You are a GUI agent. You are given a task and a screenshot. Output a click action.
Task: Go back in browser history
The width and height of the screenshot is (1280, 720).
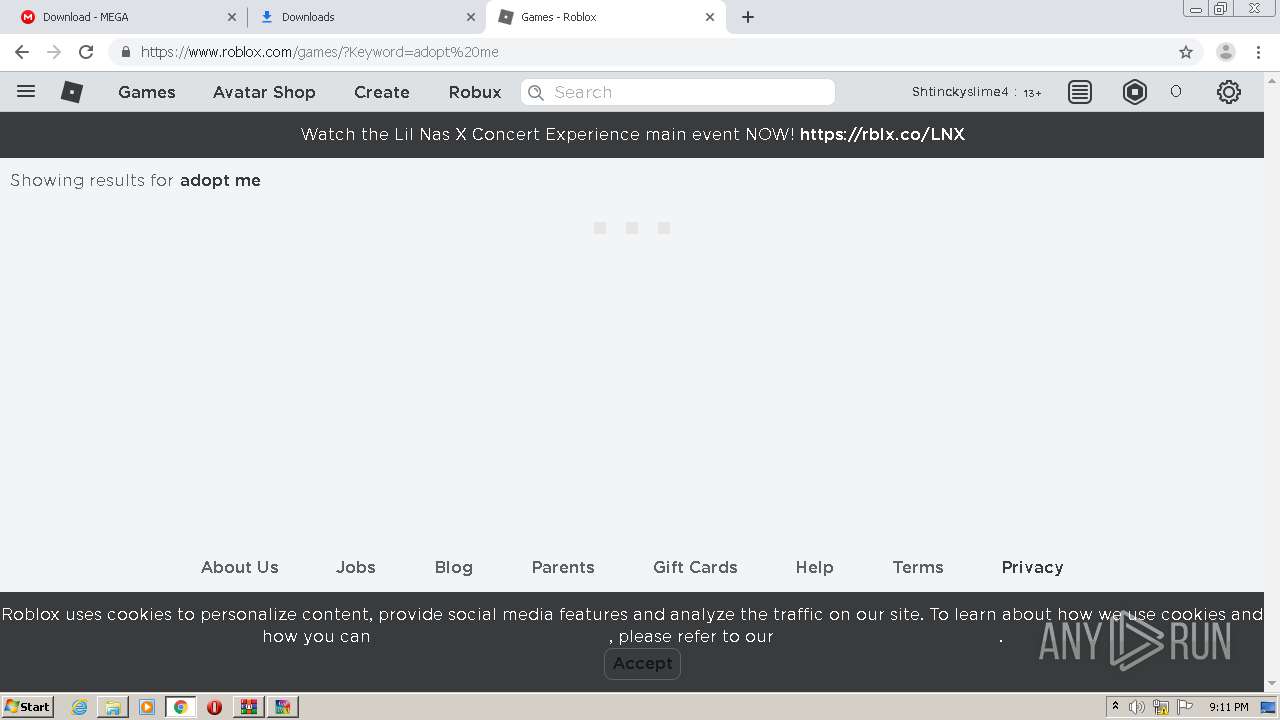pos(22,52)
